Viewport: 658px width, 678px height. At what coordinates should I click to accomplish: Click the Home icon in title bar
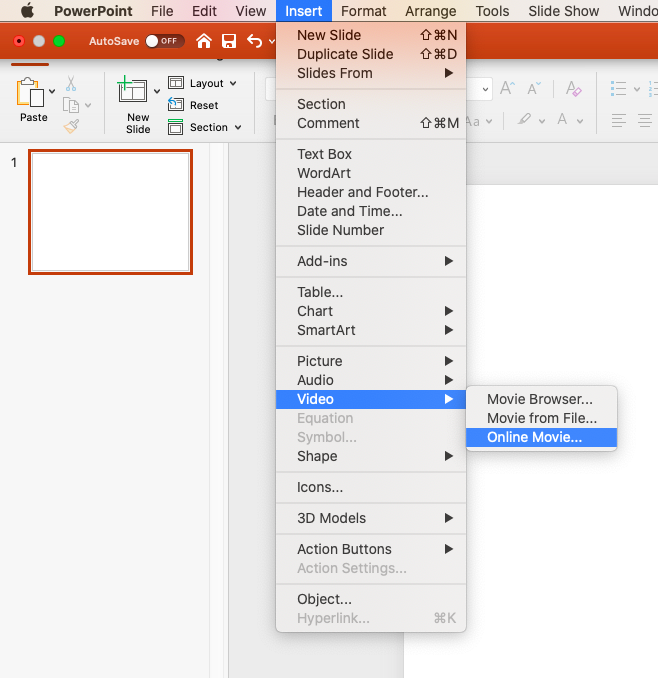point(204,41)
